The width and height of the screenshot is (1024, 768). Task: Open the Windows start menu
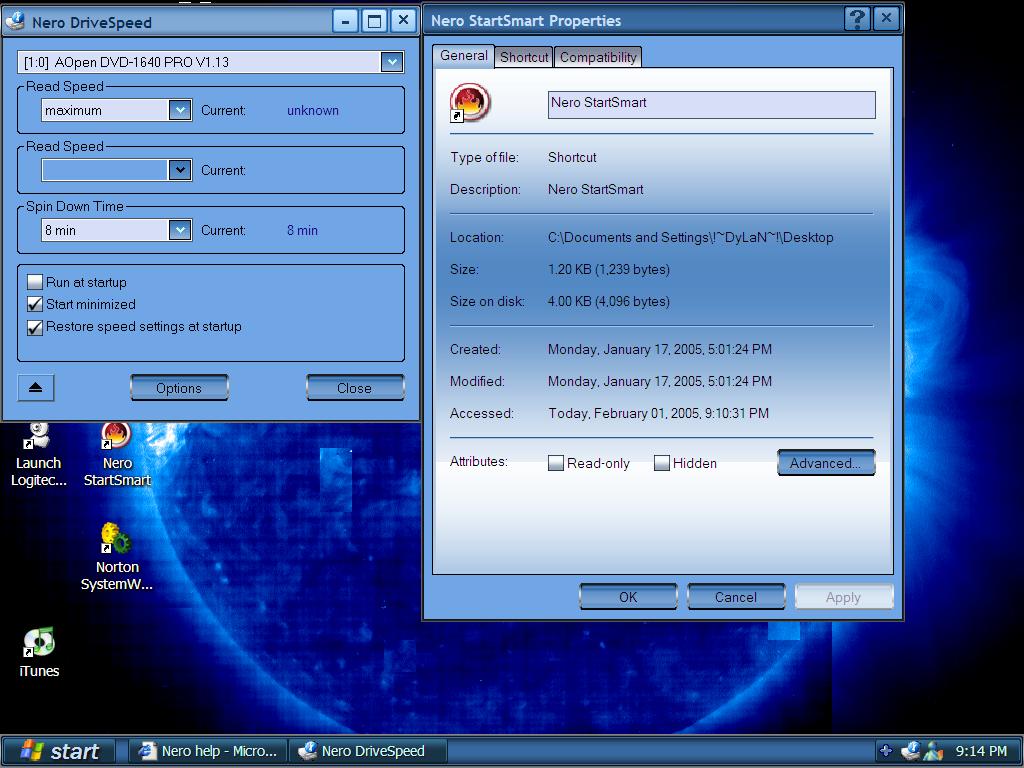tap(61, 751)
